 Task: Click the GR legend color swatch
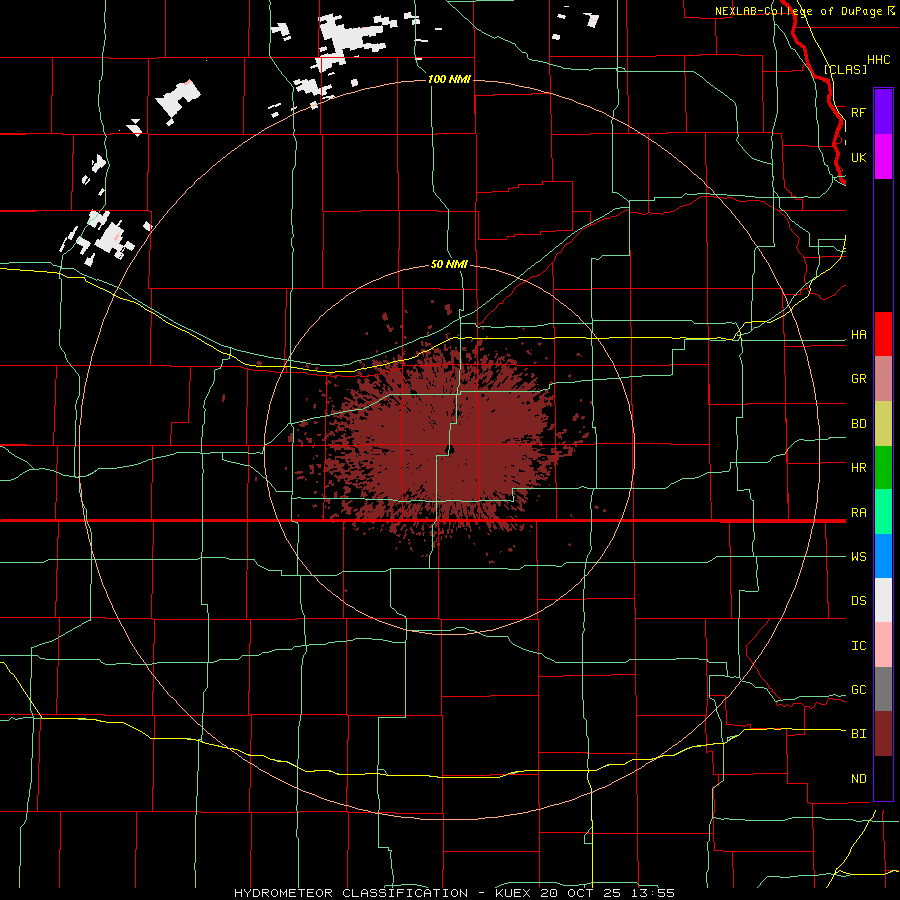[x=883, y=379]
